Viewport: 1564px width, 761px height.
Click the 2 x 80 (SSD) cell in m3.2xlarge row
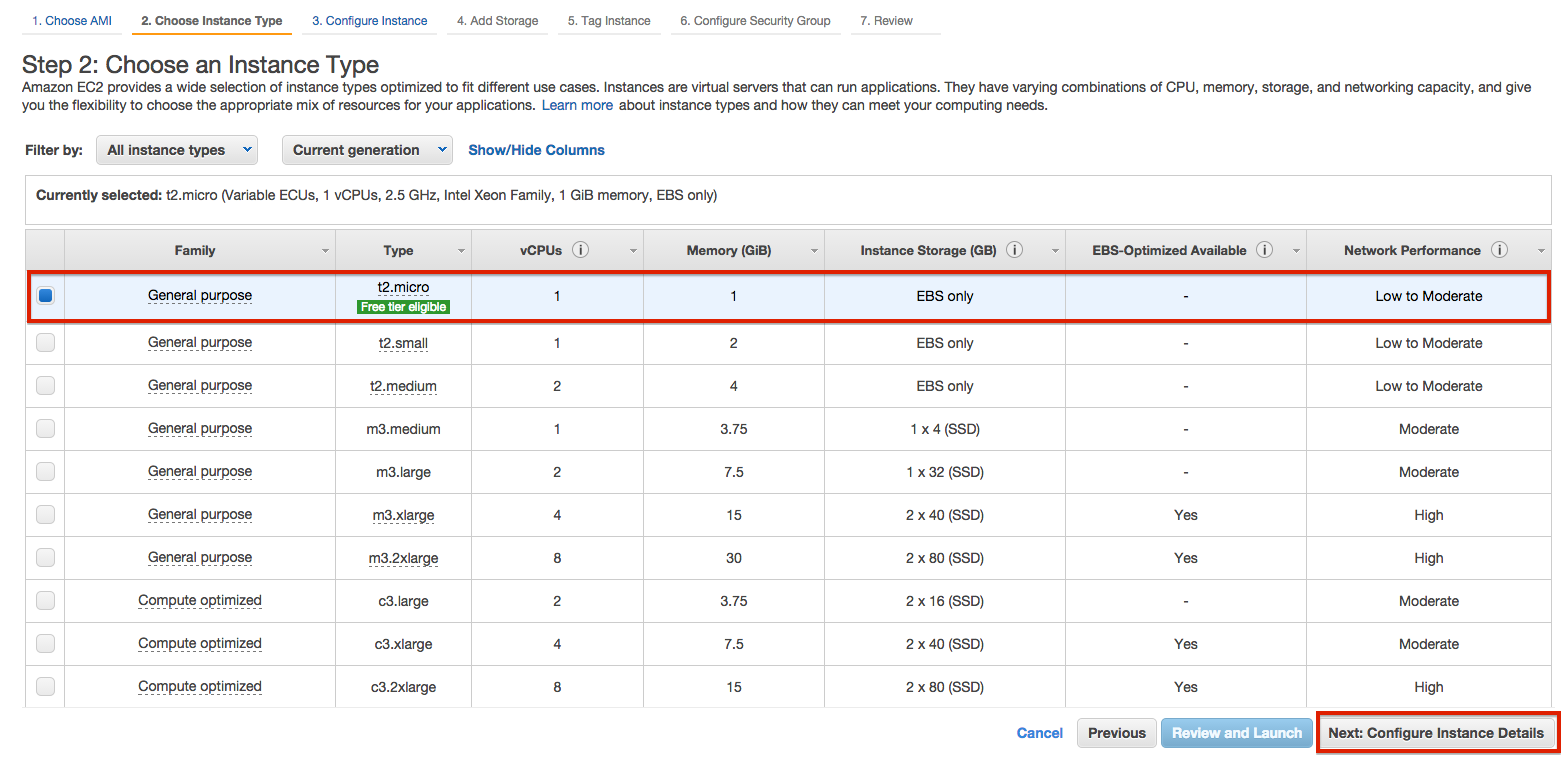(945, 558)
